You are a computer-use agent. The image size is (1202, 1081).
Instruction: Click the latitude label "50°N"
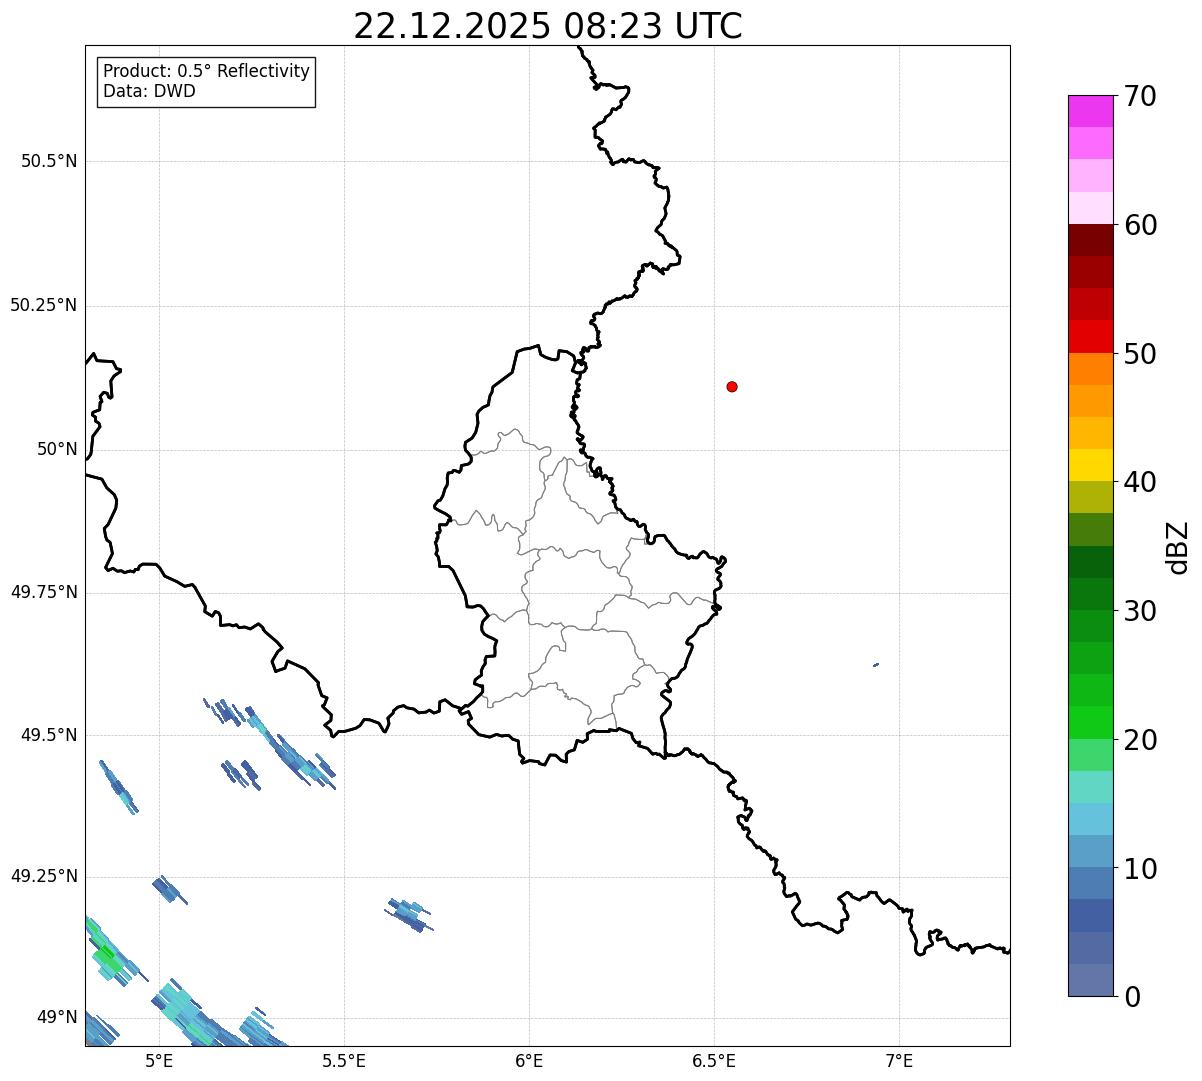(x=57, y=449)
